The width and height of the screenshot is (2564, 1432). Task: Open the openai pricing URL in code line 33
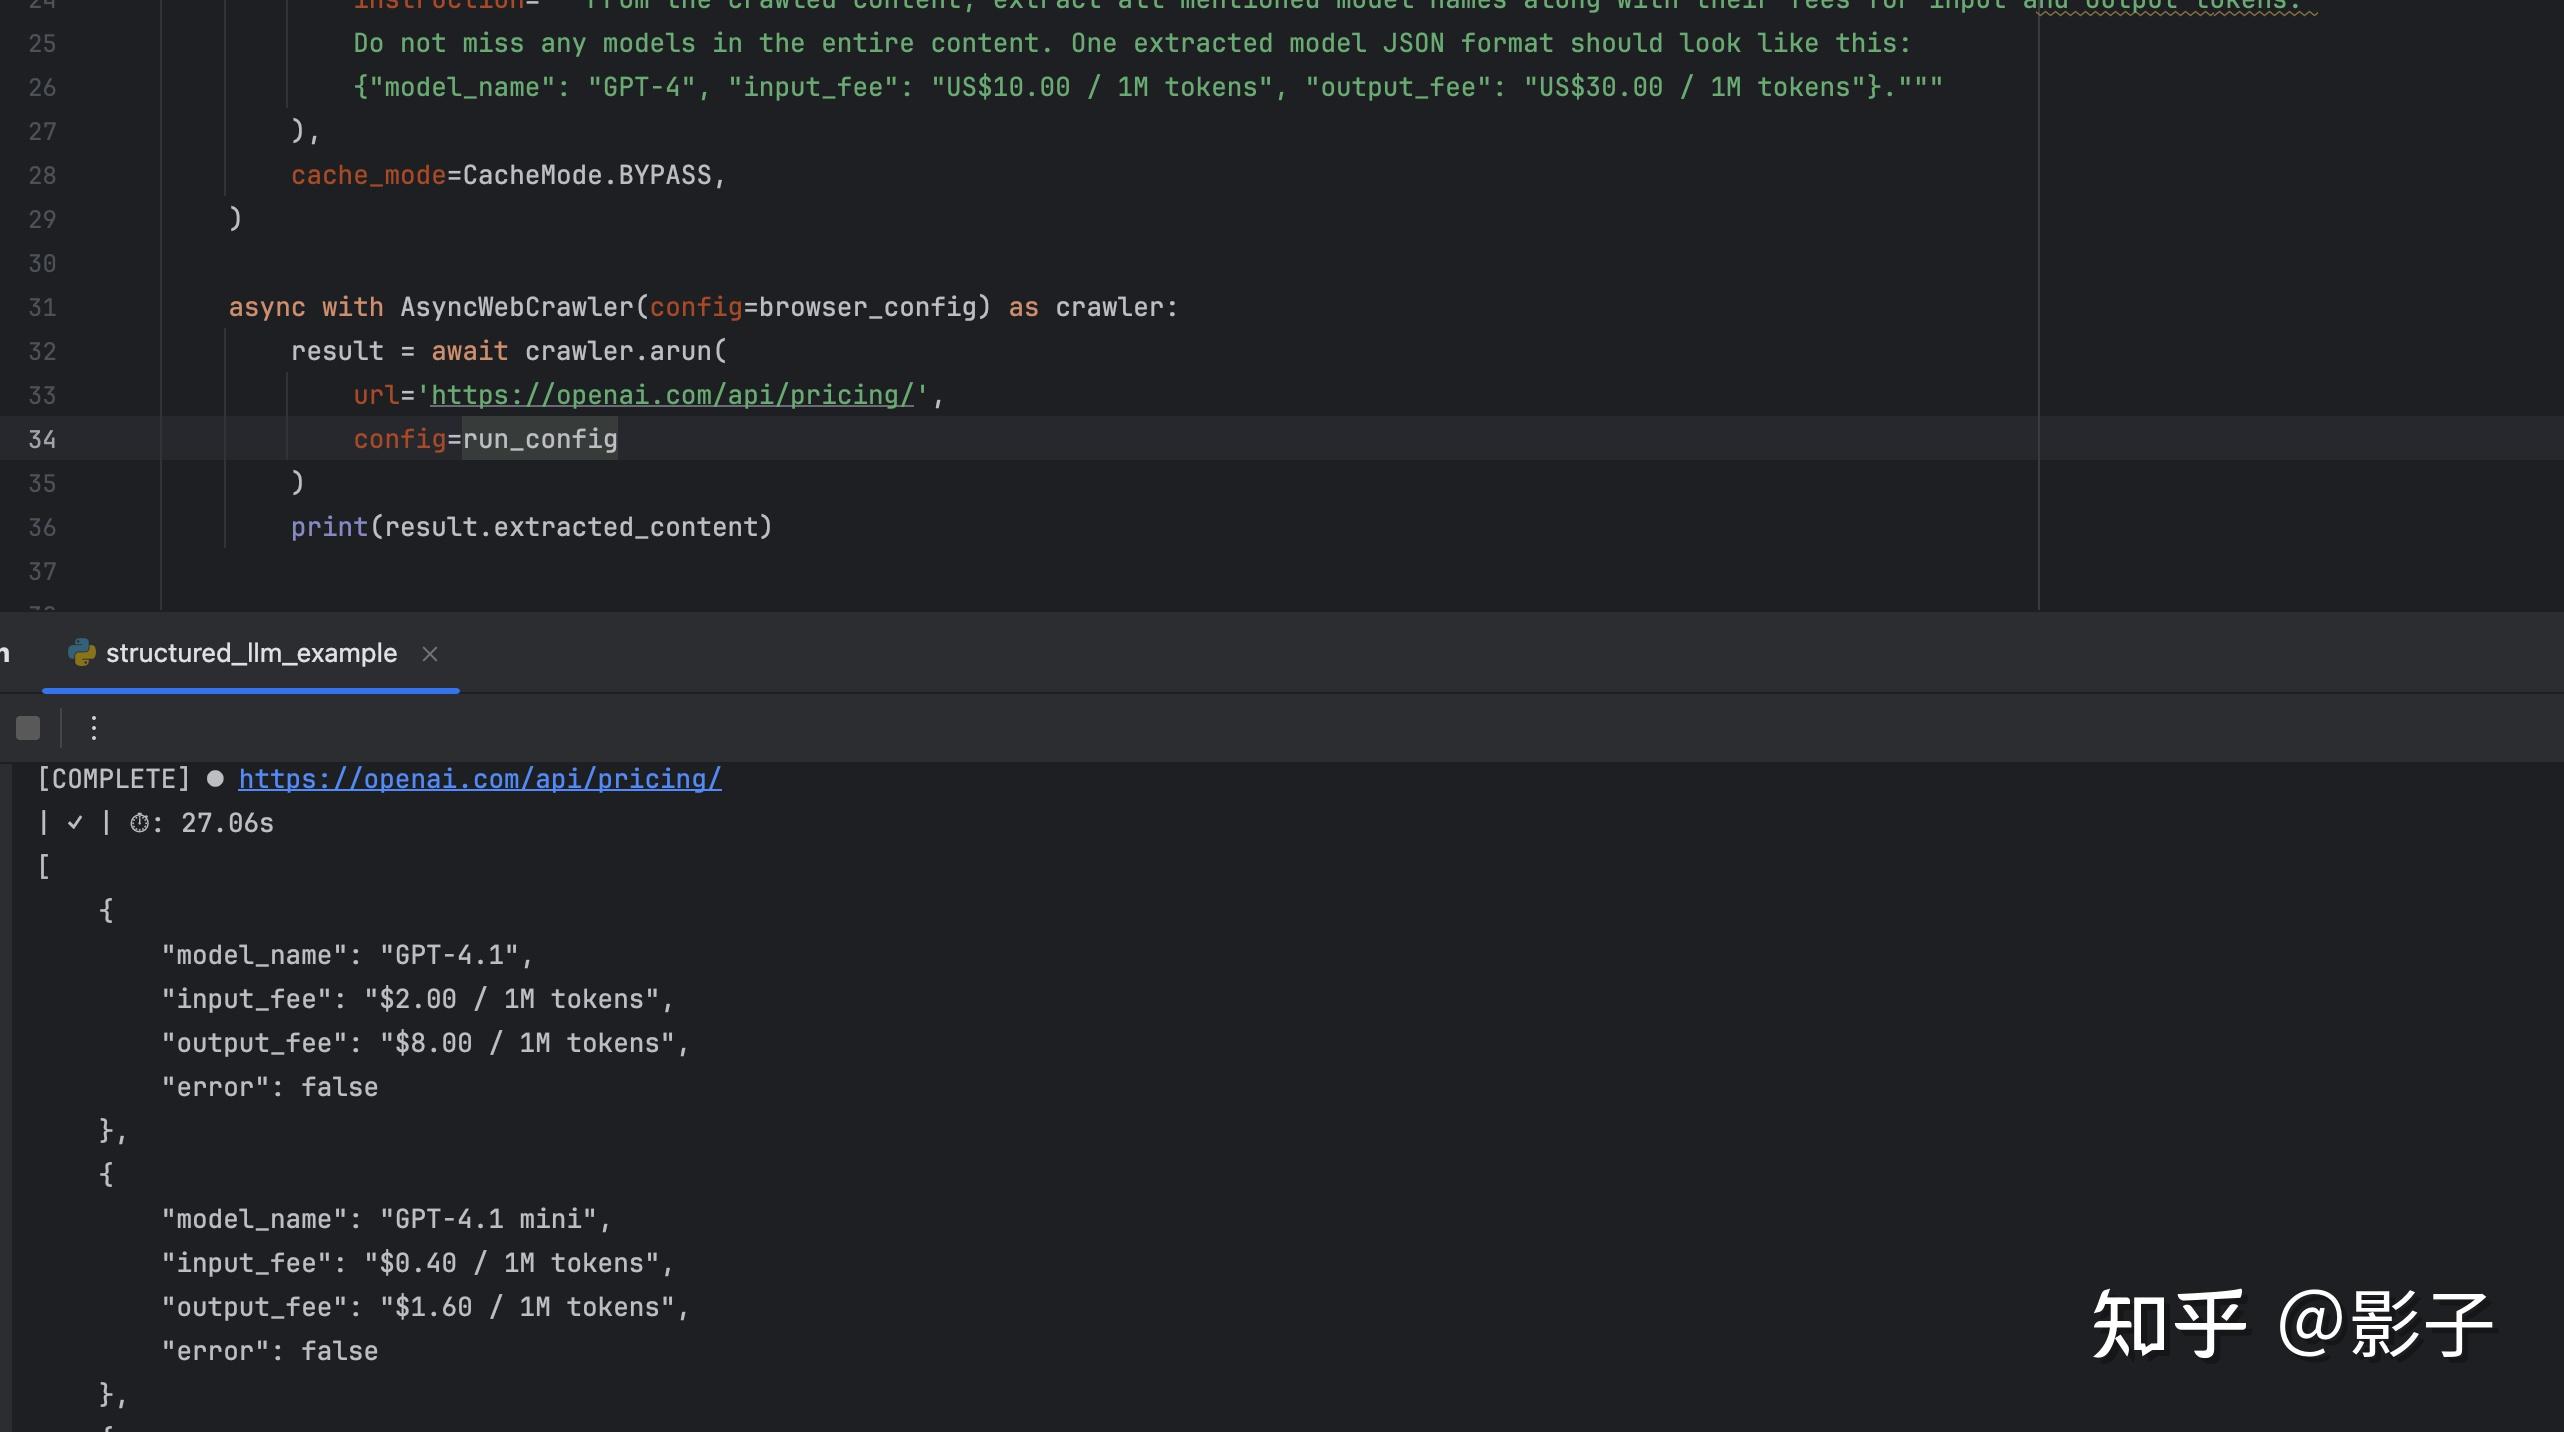672,395
